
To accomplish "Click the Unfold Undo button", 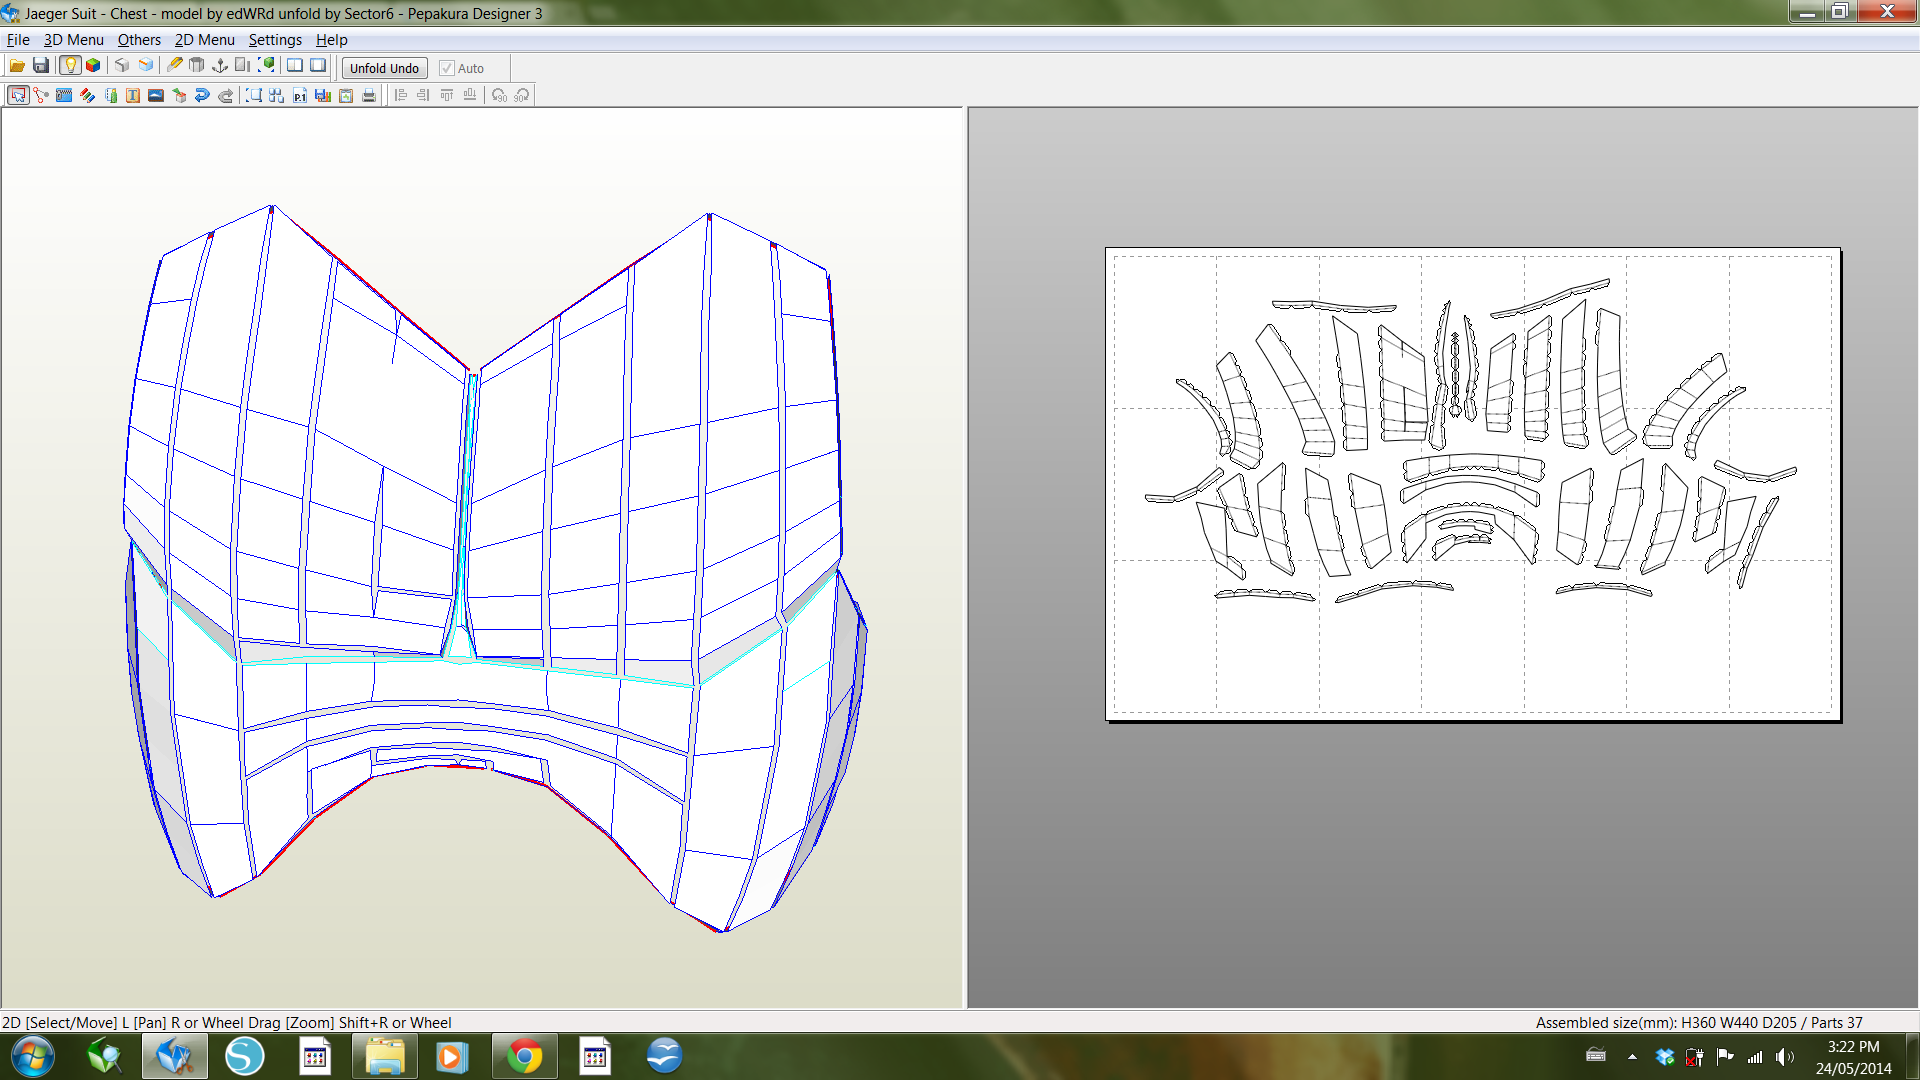I will tap(384, 68).
